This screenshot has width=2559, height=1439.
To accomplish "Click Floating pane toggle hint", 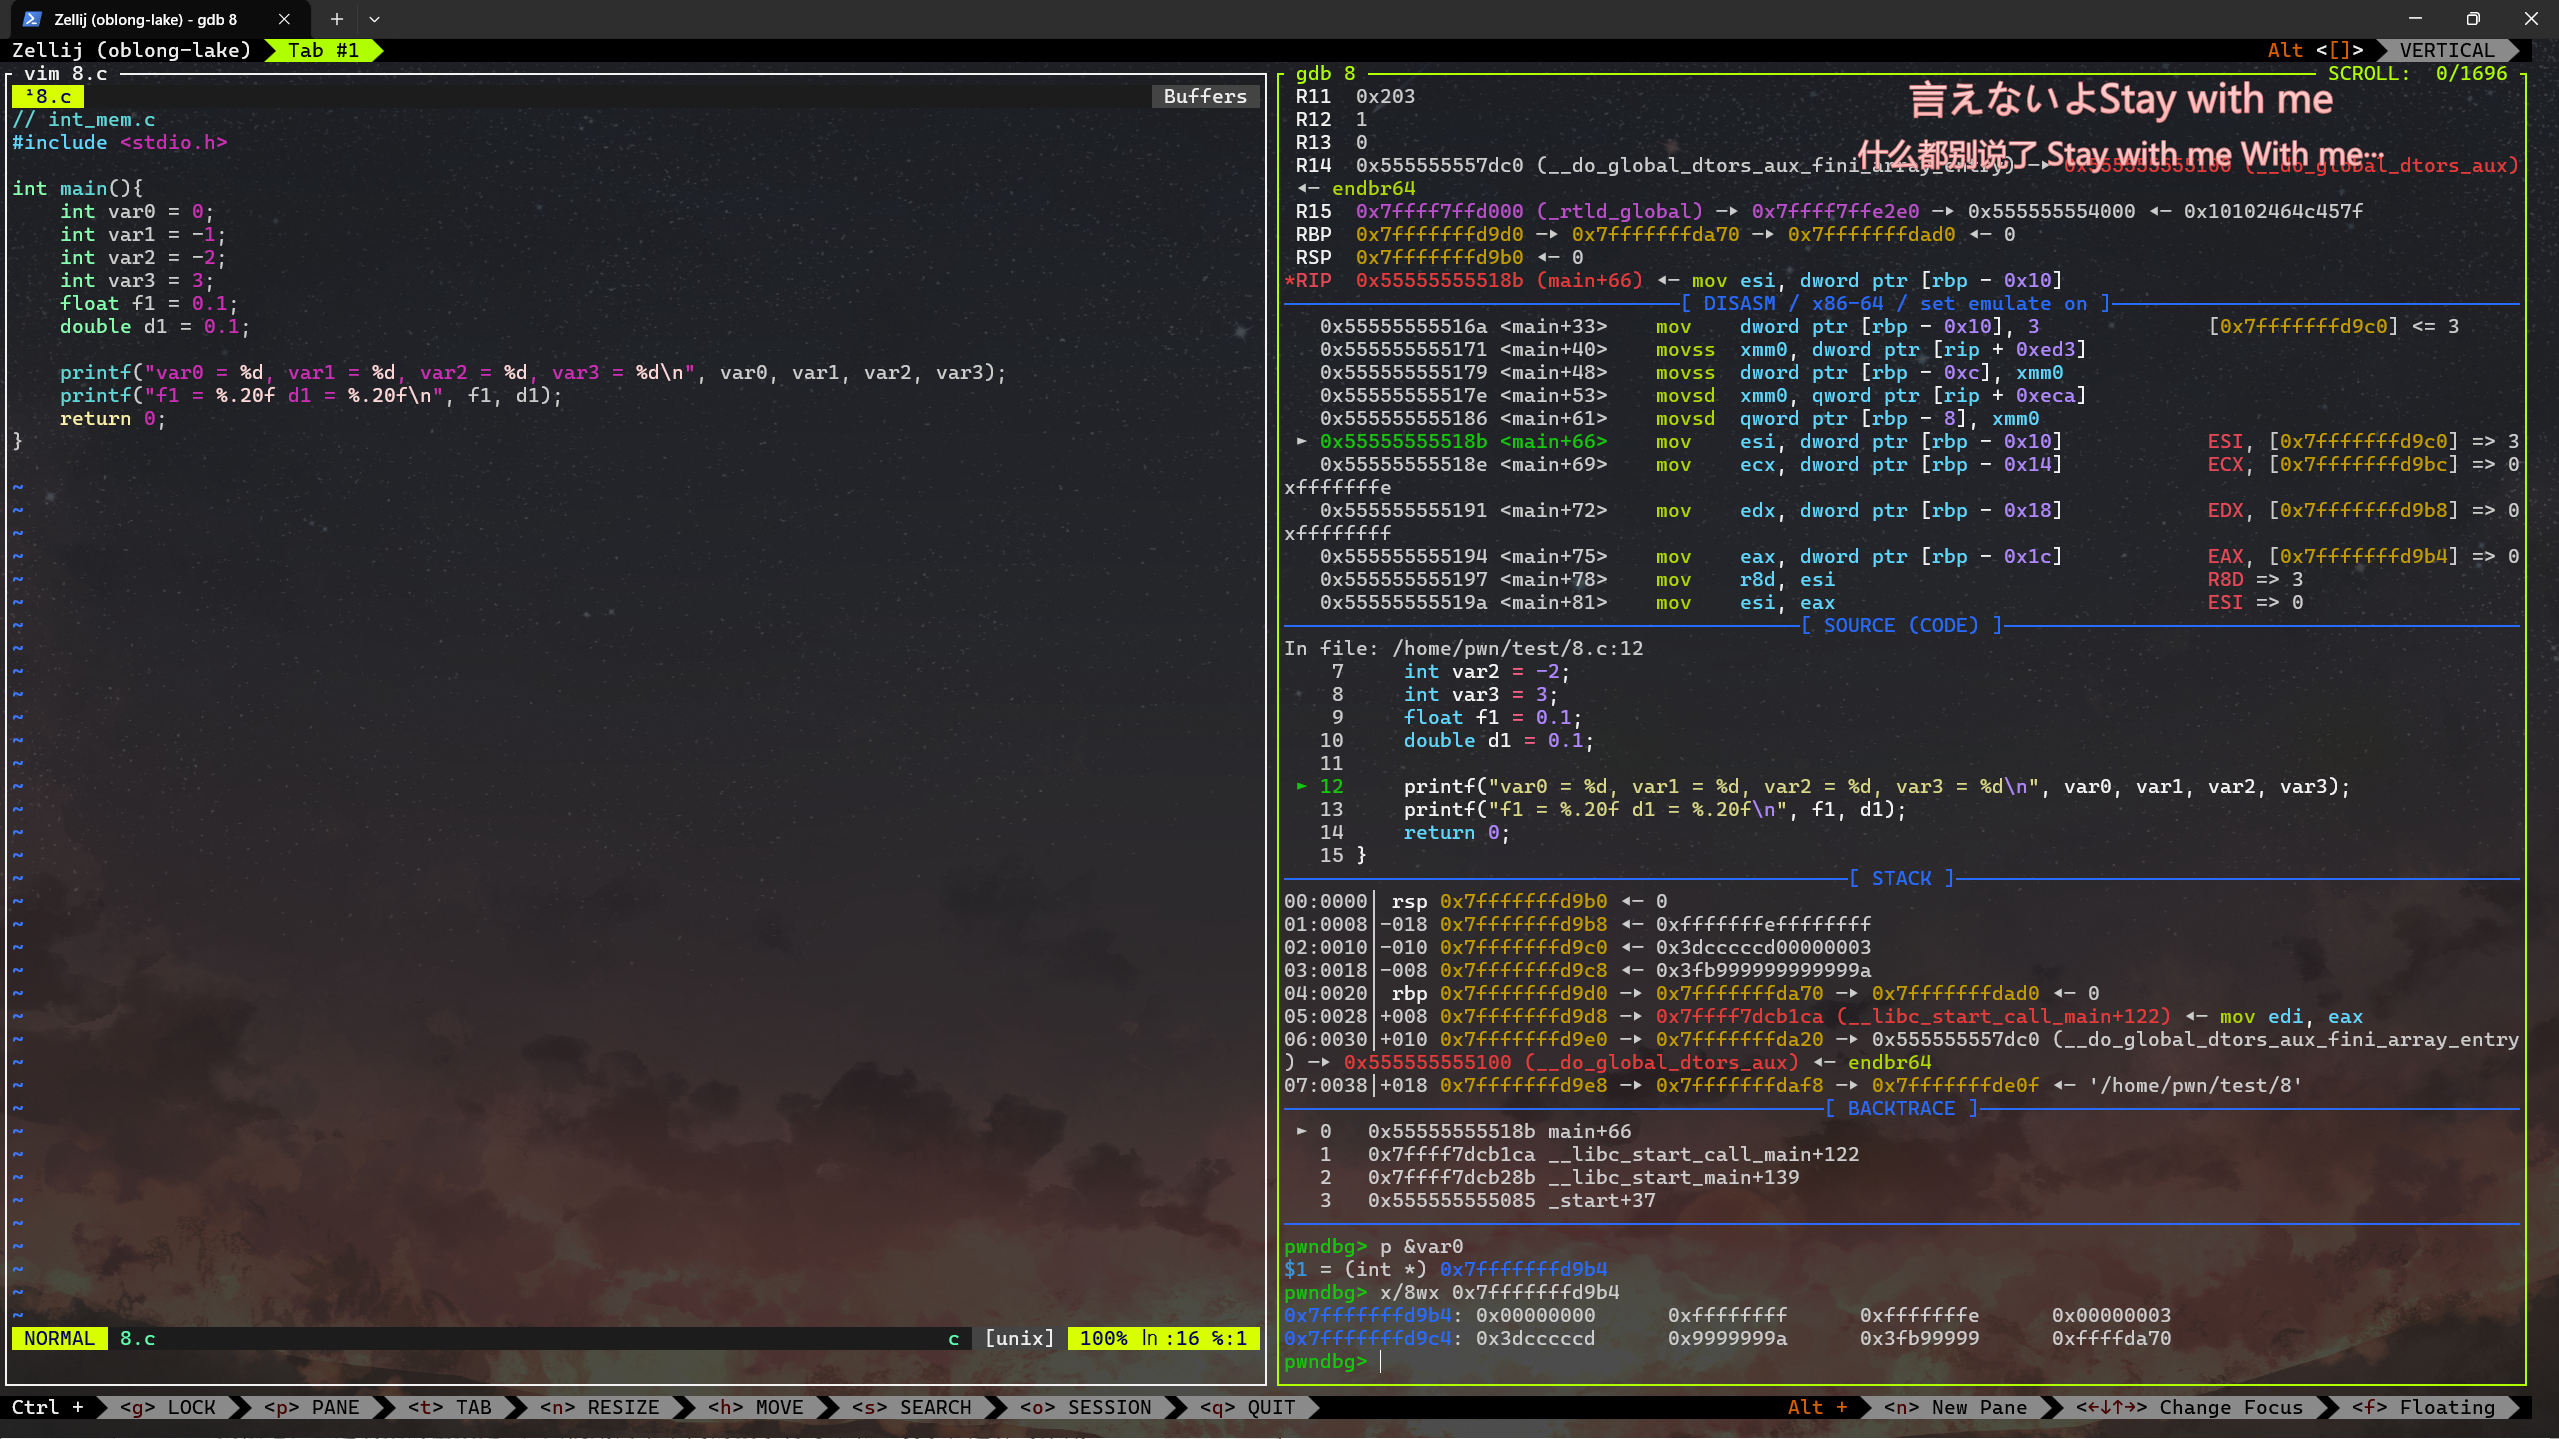I will [x=2423, y=1407].
